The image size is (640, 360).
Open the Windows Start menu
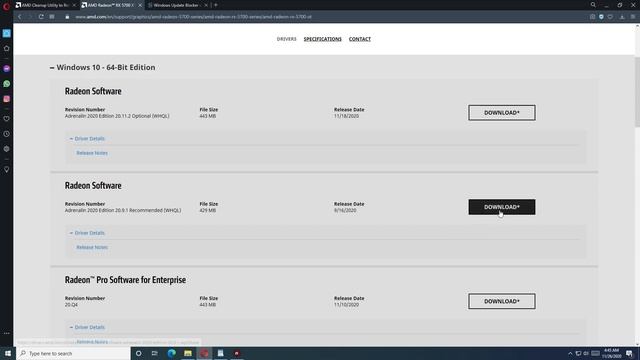coord(8,353)
